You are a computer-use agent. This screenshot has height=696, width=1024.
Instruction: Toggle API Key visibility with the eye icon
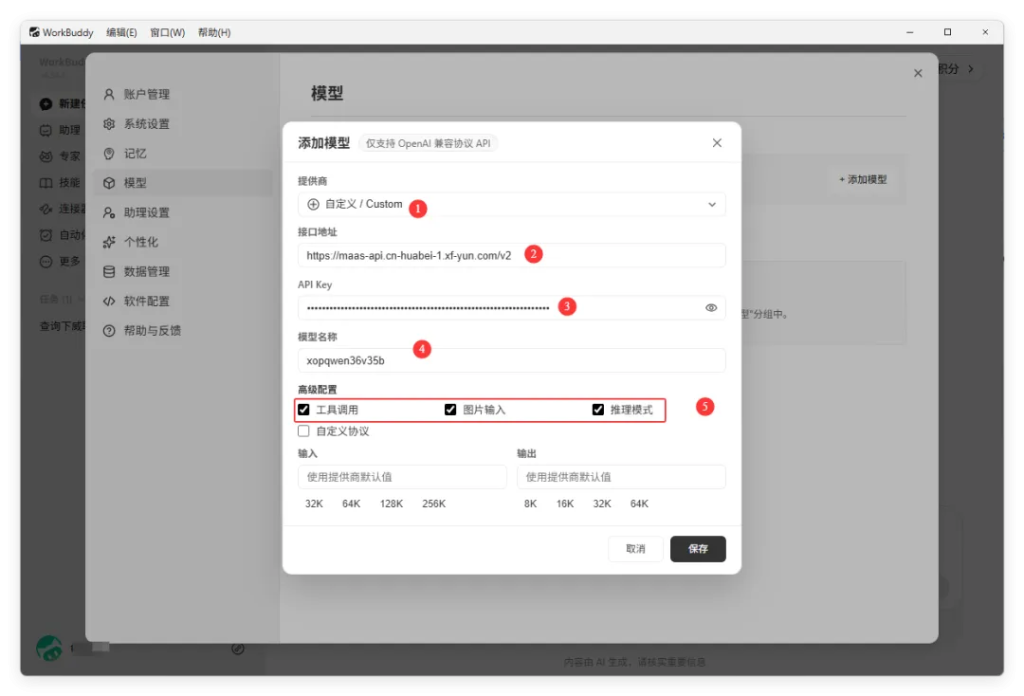(711, 308)
